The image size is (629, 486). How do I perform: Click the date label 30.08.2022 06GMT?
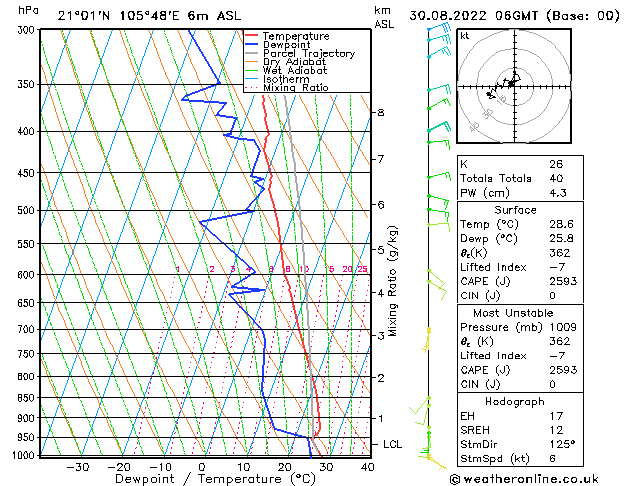[474, 16]
